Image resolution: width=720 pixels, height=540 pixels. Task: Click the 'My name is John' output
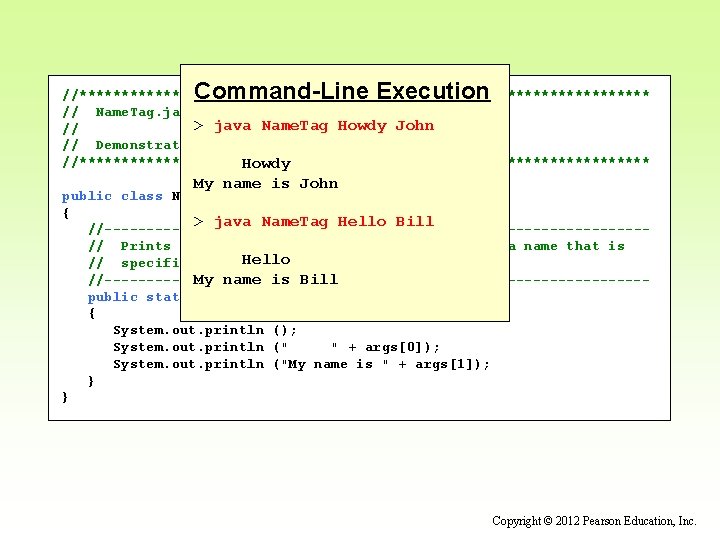click(265, 184)
